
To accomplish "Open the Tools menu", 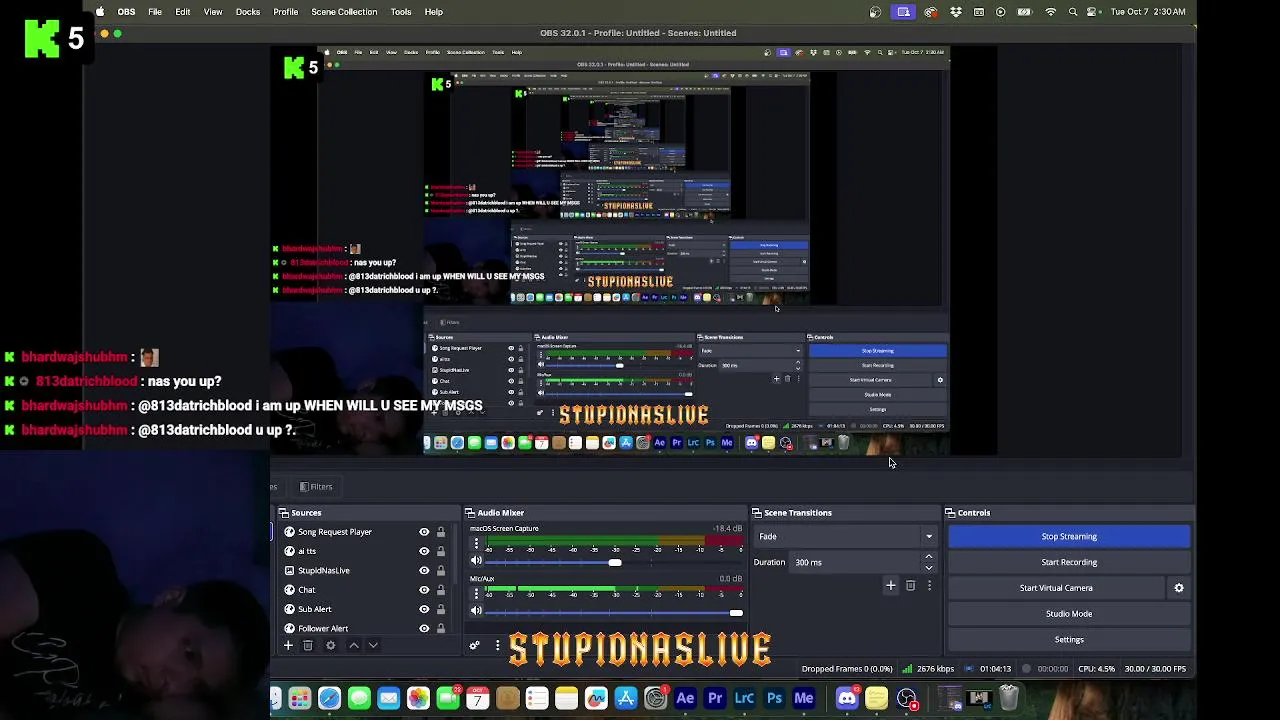I will (401, 12).
